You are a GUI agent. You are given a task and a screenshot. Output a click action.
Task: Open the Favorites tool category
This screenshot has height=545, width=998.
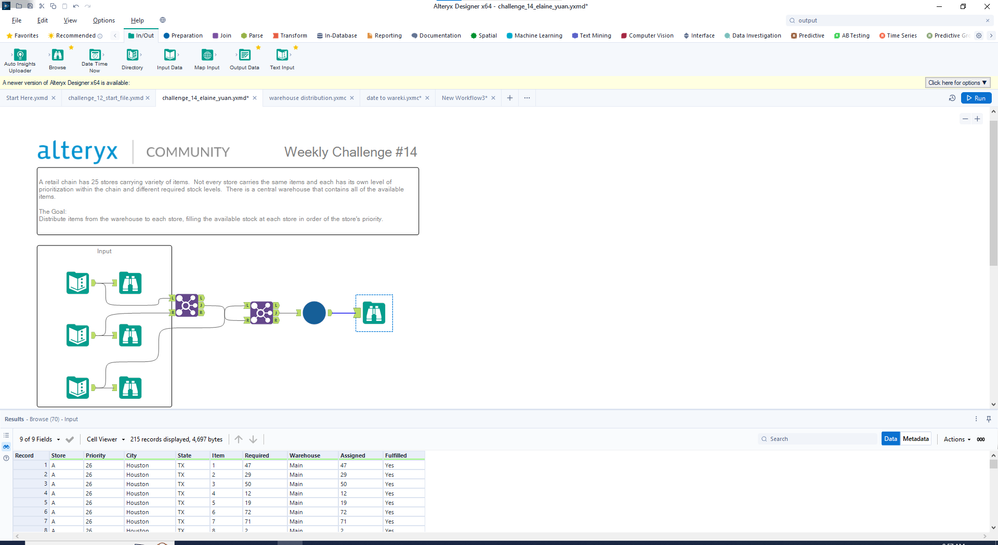click(x=22, y=36)
